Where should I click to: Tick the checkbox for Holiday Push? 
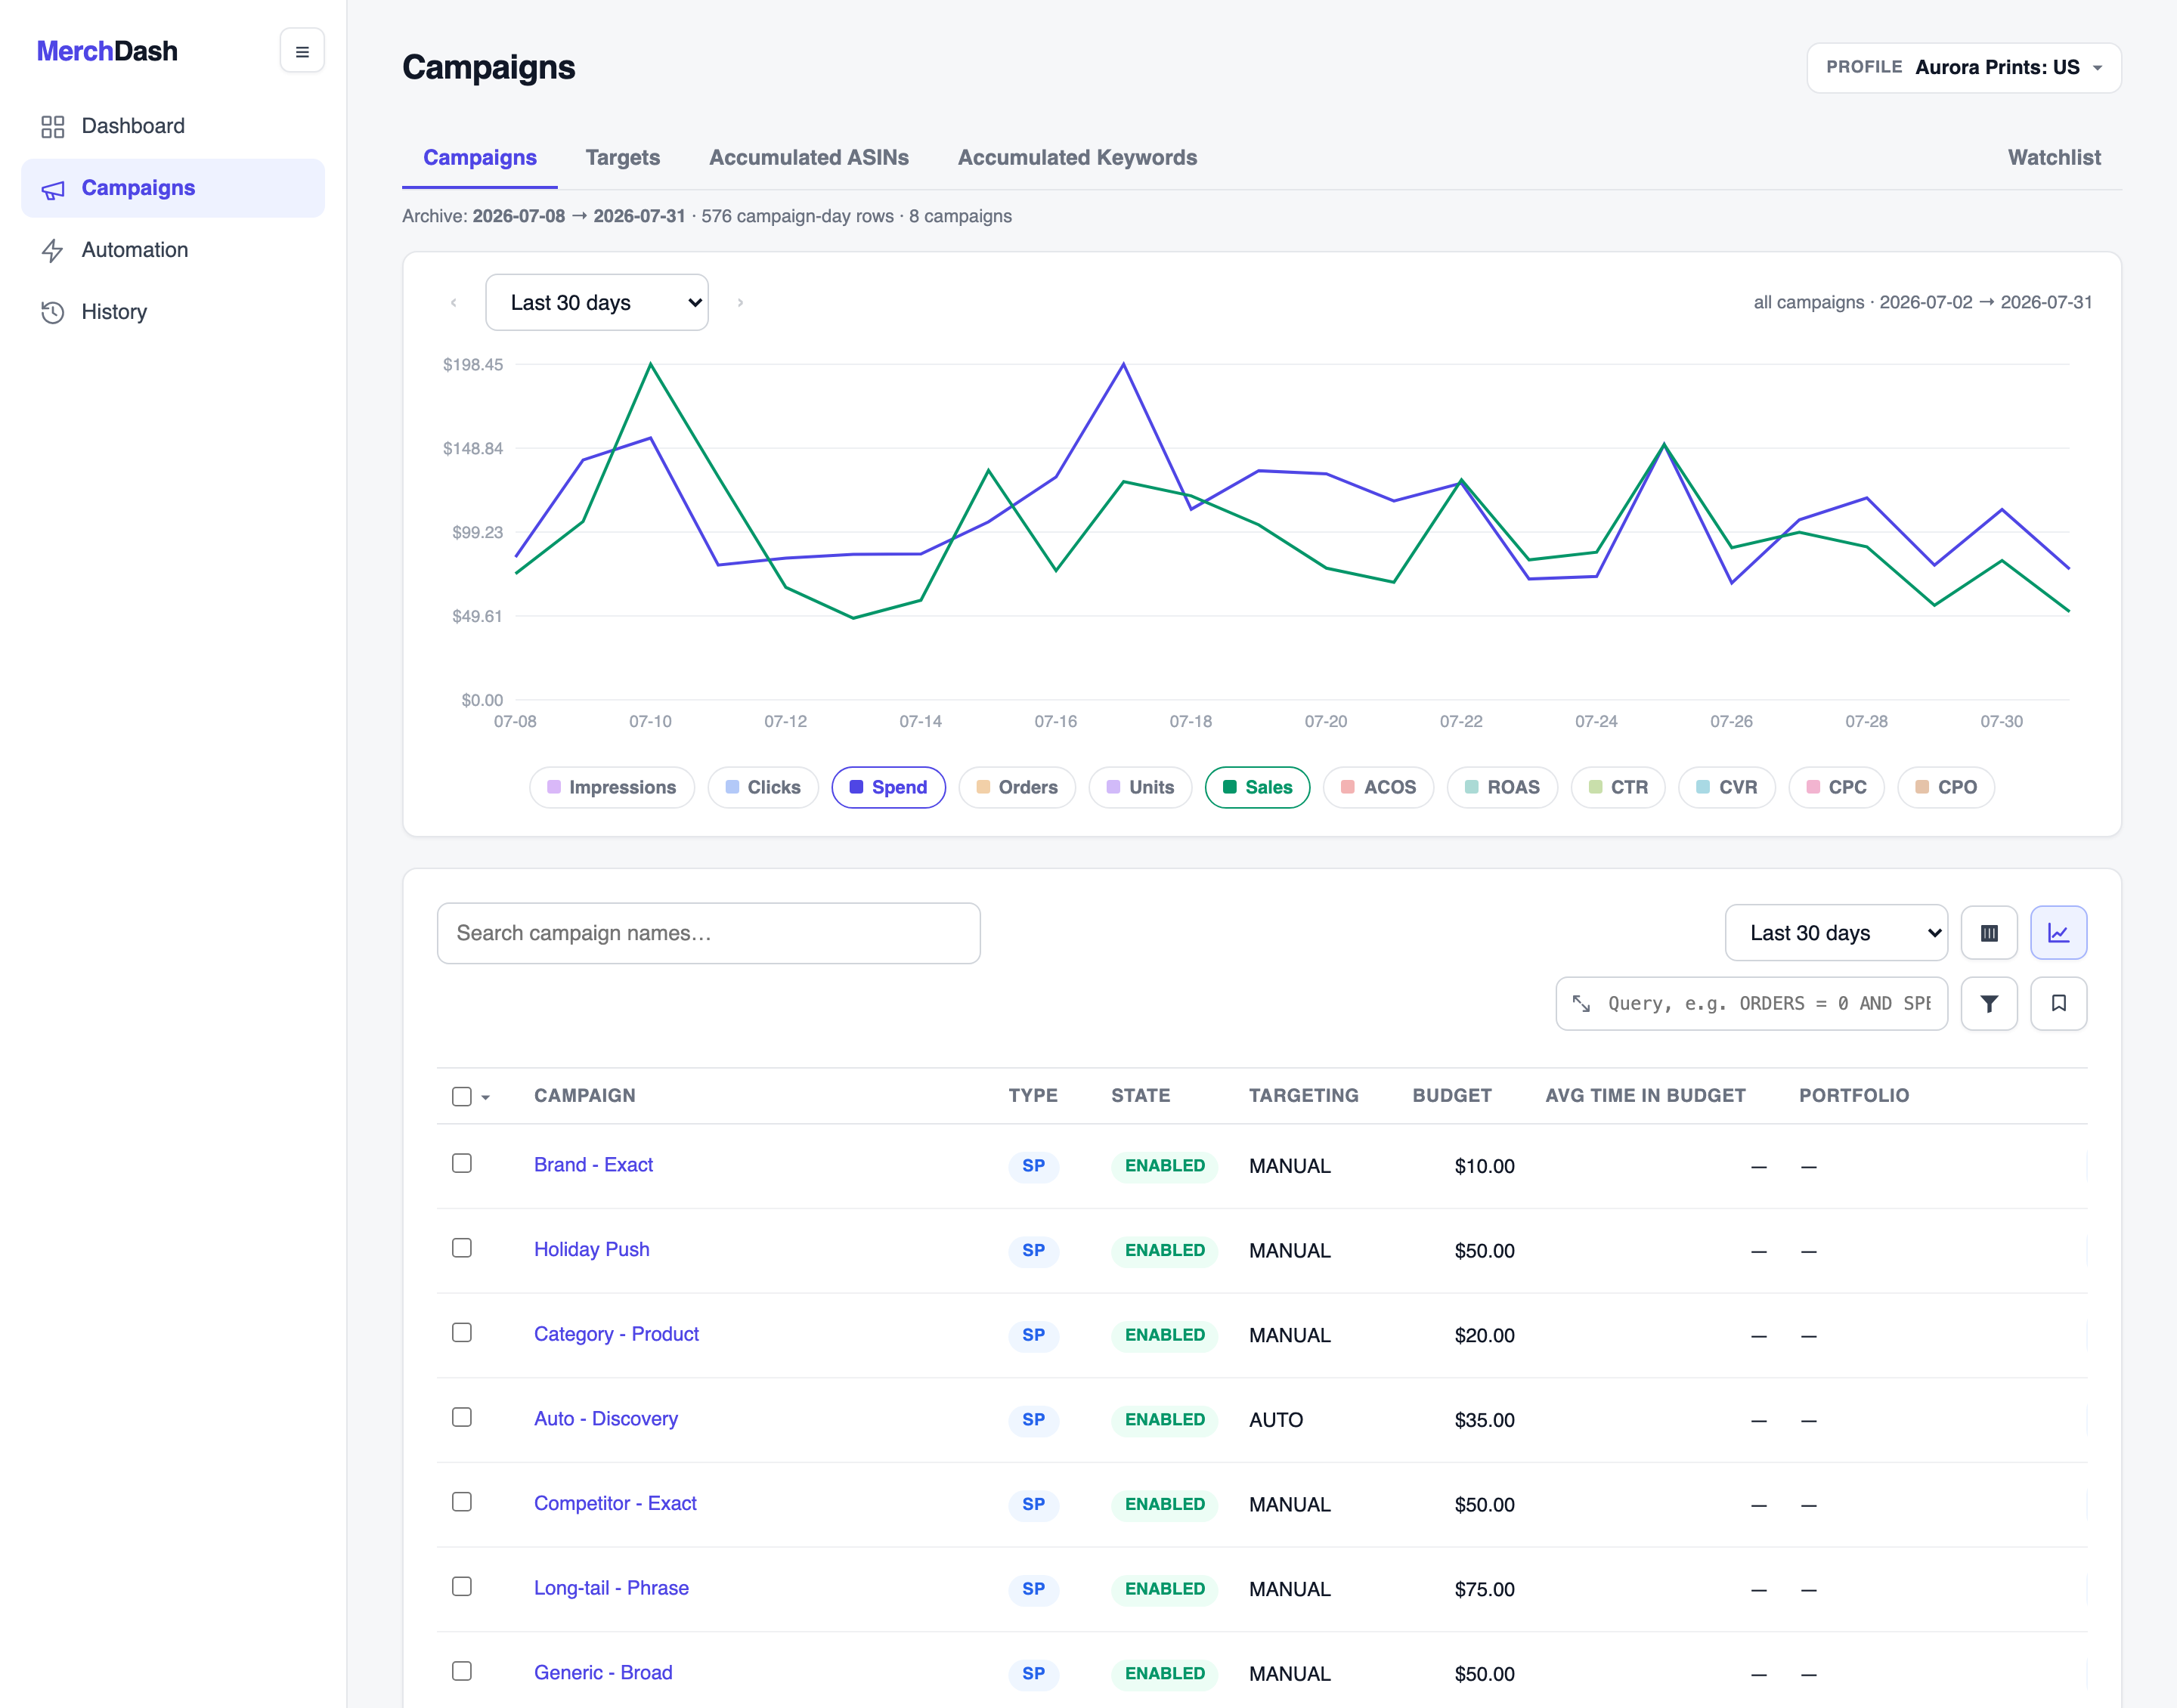462,1248
